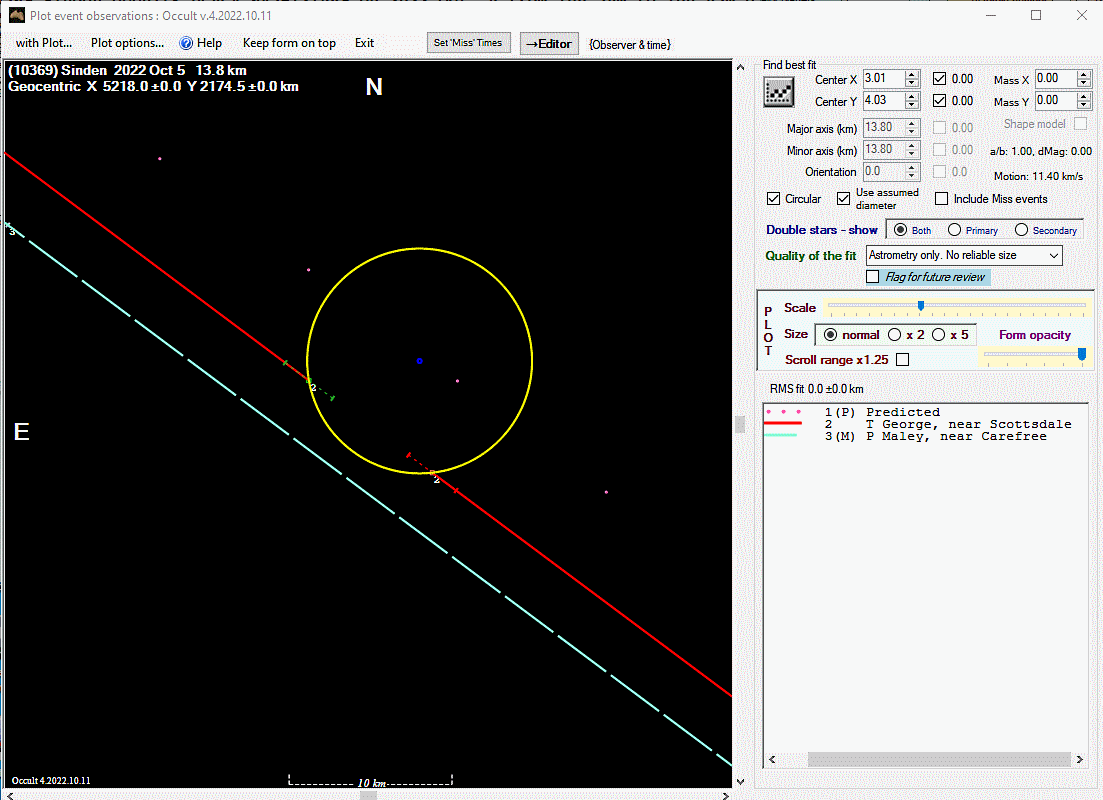
Task: Open Quality of the fit dropdown
Action: [x=964, y=255]
